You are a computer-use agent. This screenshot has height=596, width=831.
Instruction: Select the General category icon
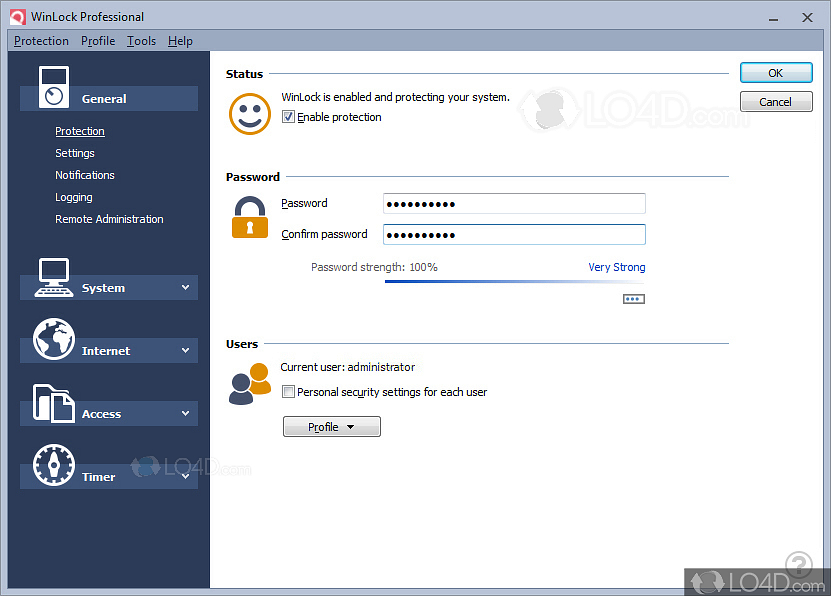point(52,86)
